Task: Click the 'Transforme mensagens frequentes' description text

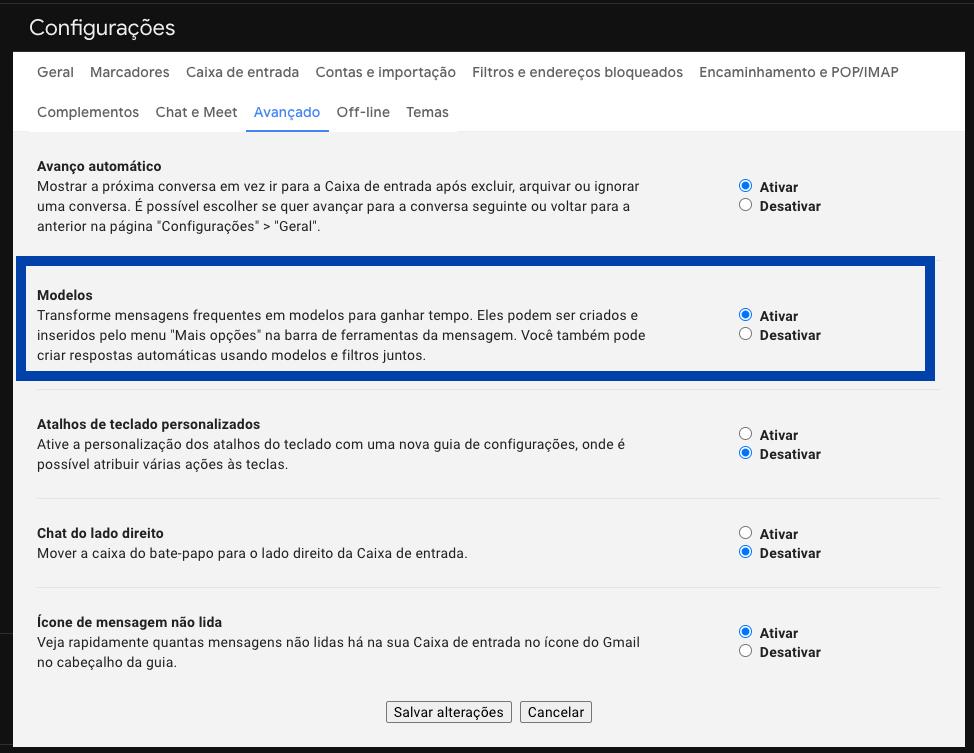Action: [341, 335]
